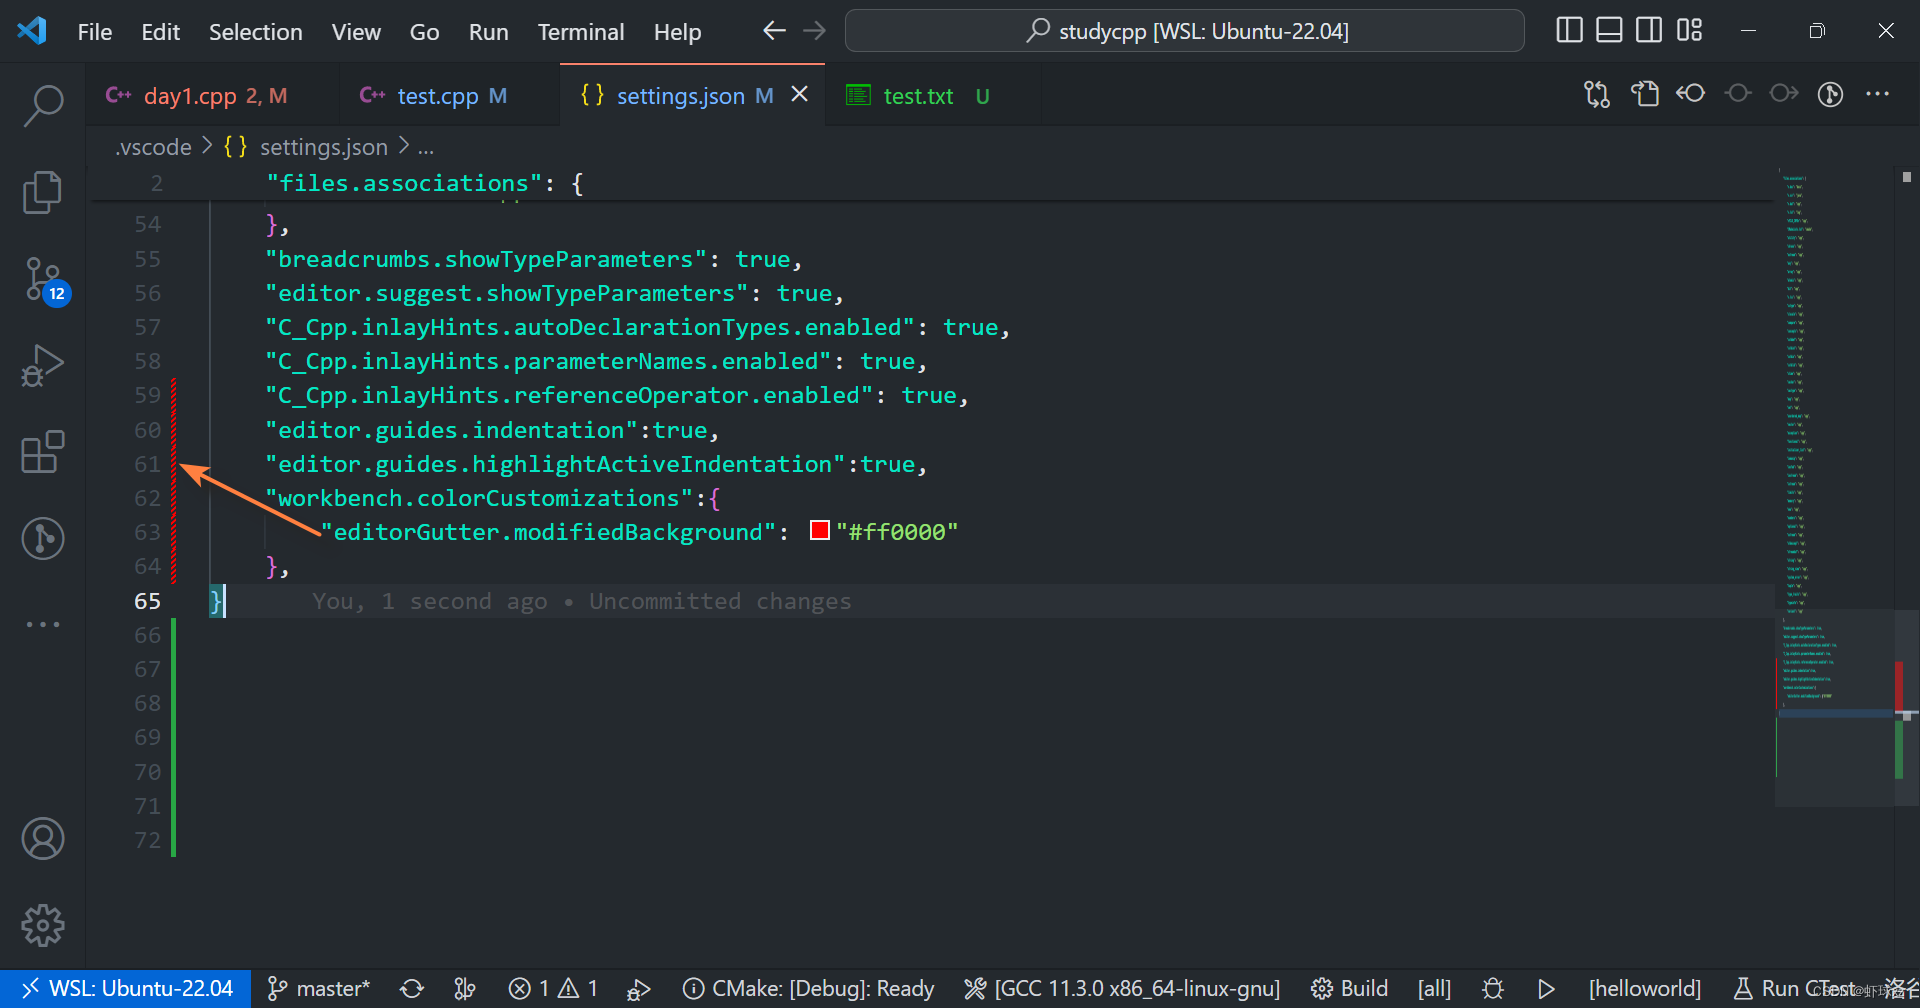The image size is (1920, 1008).
Task: Open the Run and Debug view
Action: pos(43,365)
